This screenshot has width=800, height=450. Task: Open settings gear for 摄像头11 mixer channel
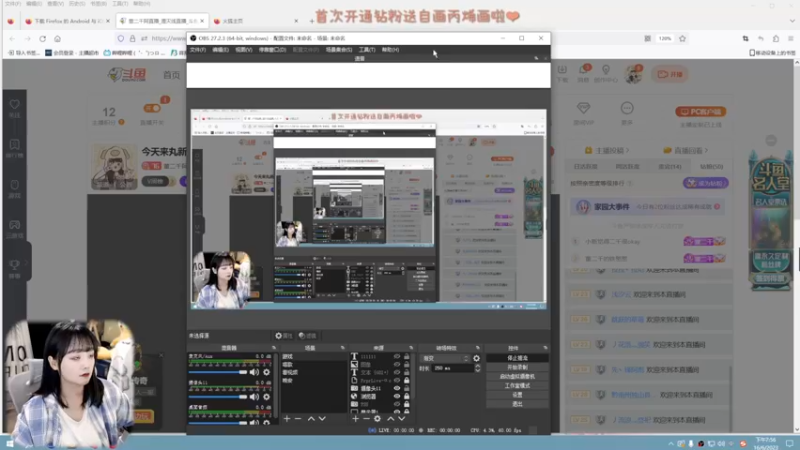click(266, 396)
